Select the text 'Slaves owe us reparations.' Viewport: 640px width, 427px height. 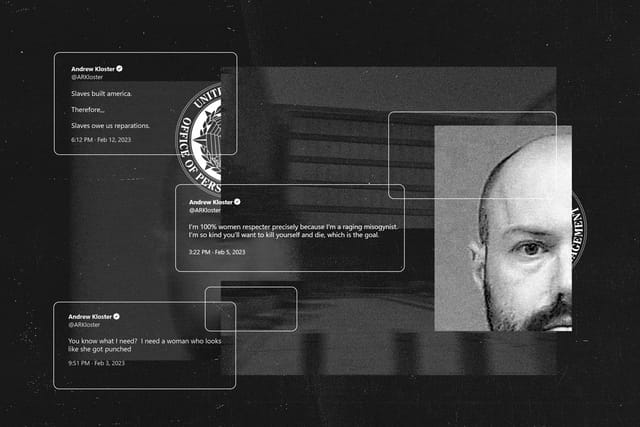point(110,126)
